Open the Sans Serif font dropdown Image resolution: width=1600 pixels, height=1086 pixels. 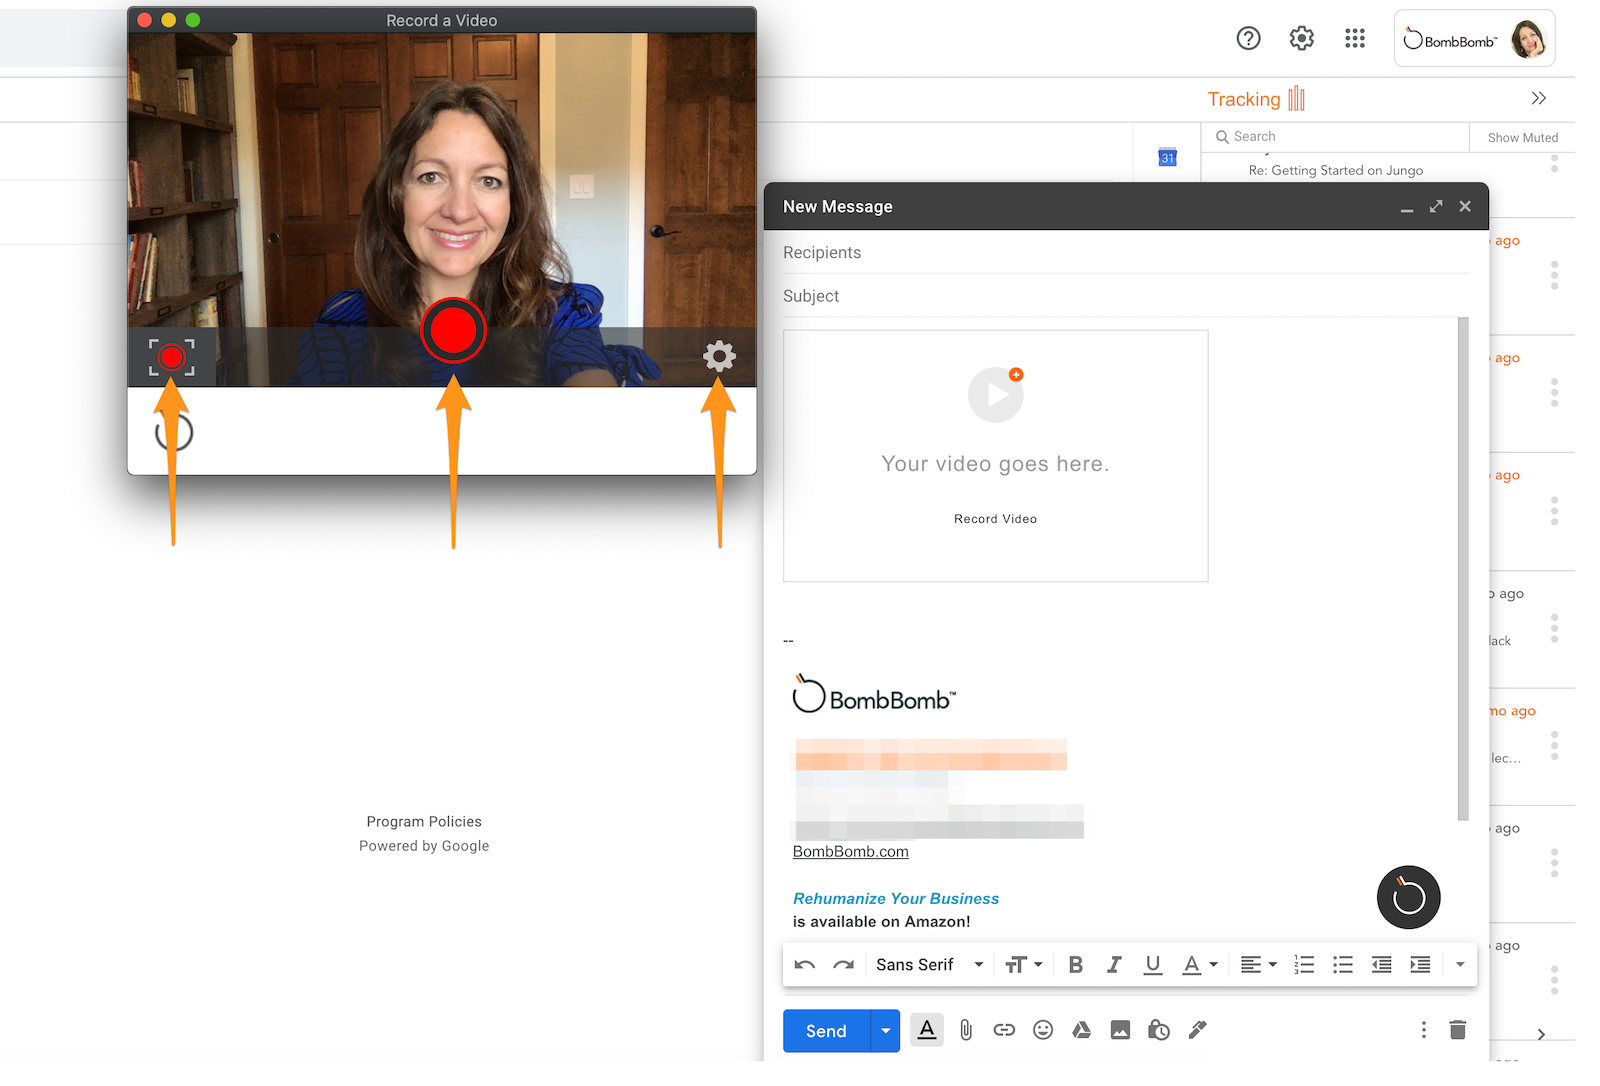(x=929, y=965)
